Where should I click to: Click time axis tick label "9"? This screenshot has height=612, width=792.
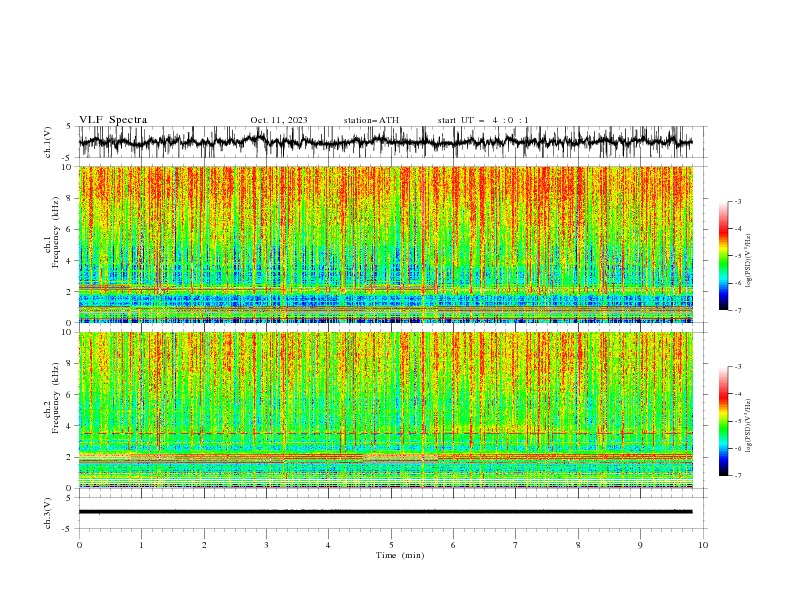tap(640, 545)
